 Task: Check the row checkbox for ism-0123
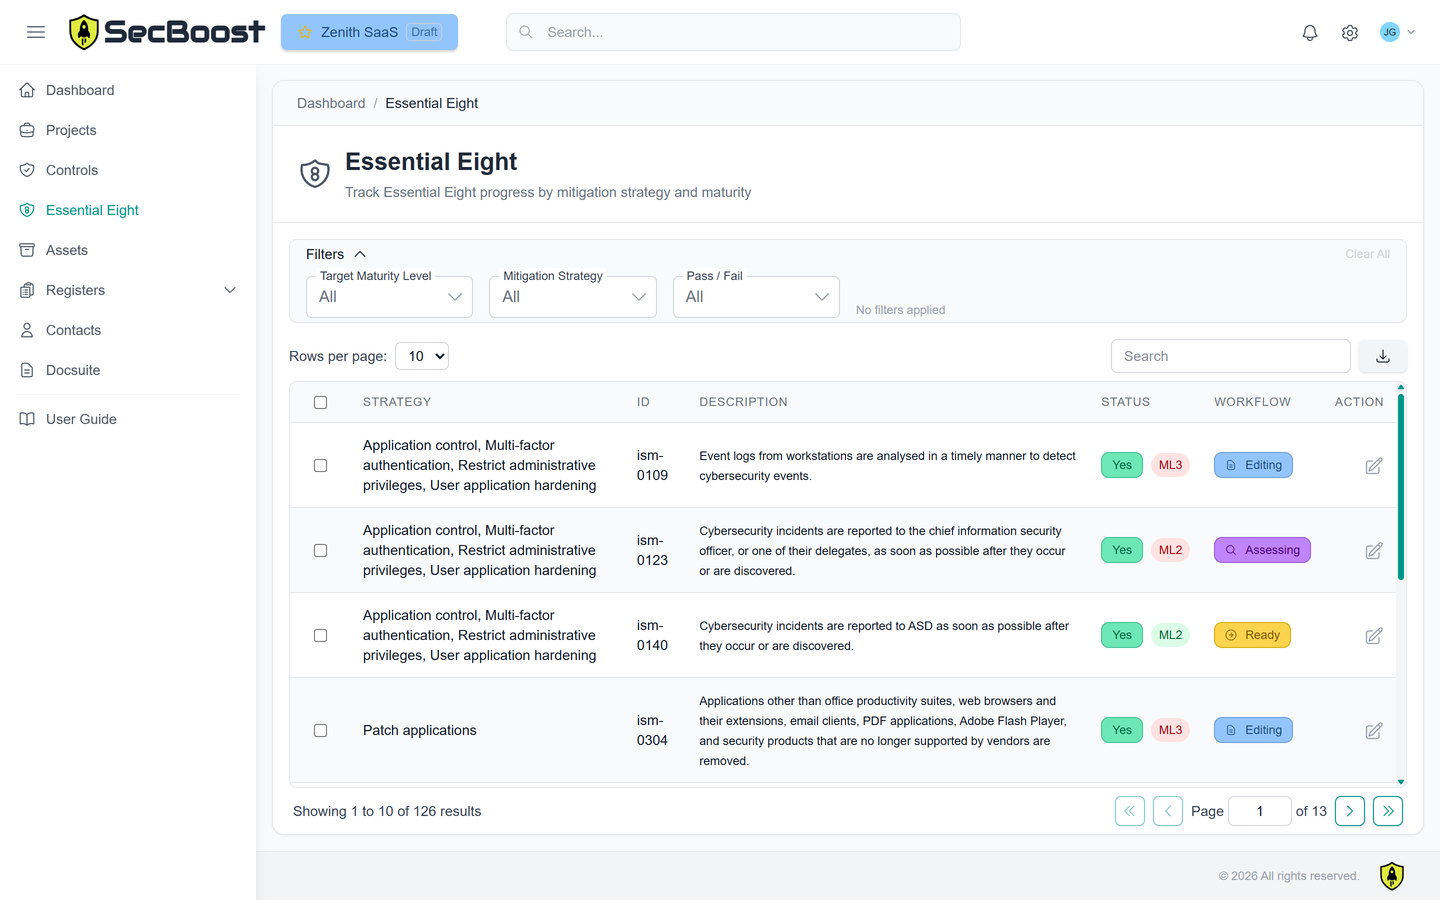coord(320,550)
